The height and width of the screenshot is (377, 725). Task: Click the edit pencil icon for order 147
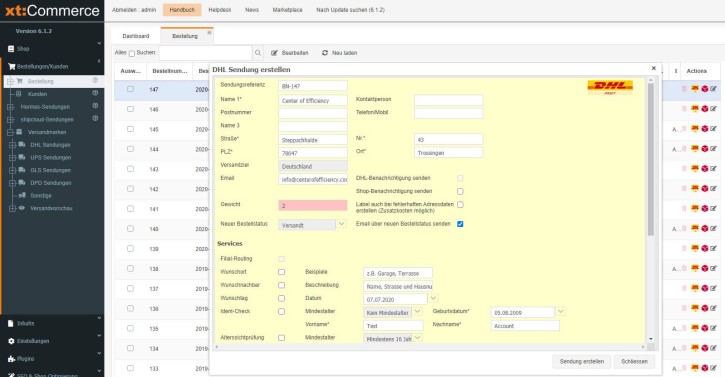tap(713, 89)
